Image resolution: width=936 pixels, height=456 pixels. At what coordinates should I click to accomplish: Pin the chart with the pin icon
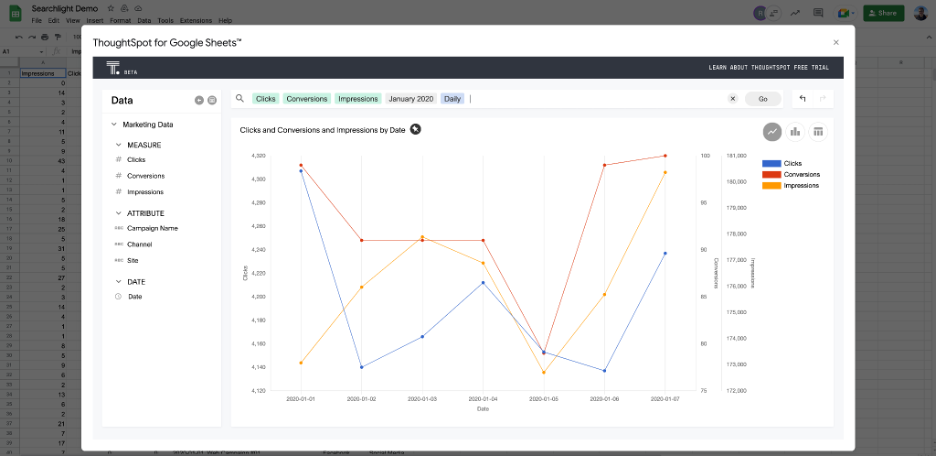[415, 129]
